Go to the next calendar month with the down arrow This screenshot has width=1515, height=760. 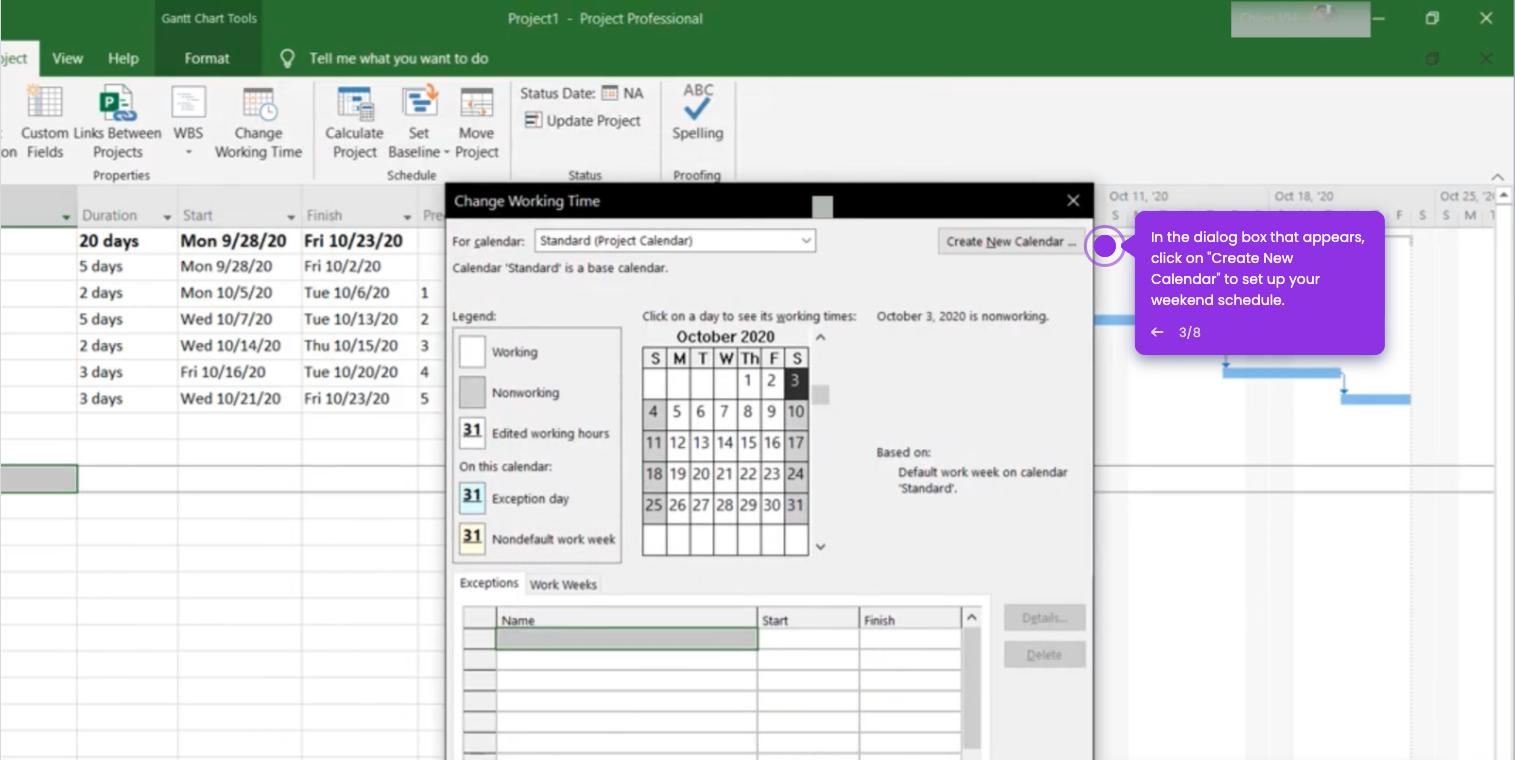[820, 547]
